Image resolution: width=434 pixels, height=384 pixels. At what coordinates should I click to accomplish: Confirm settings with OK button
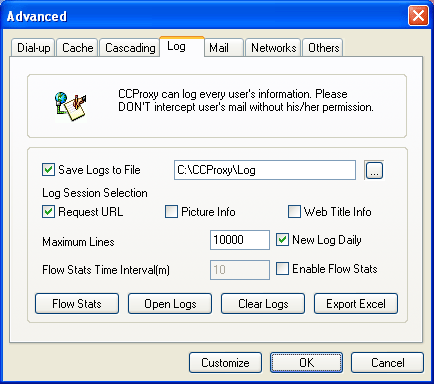pyautogui.click(x=306, y=363)
